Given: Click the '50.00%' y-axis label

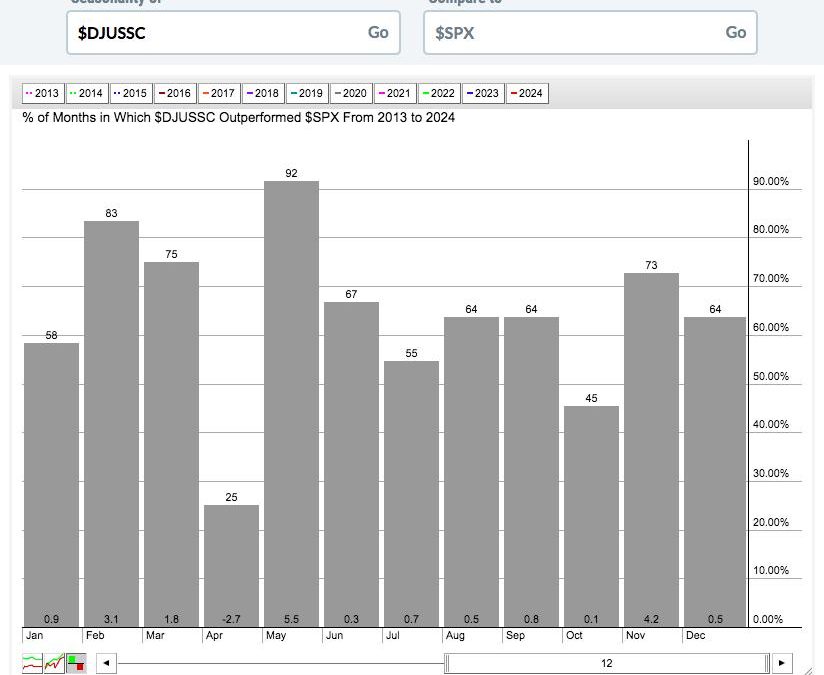Looking at the screenshot, I should (771, 376).
